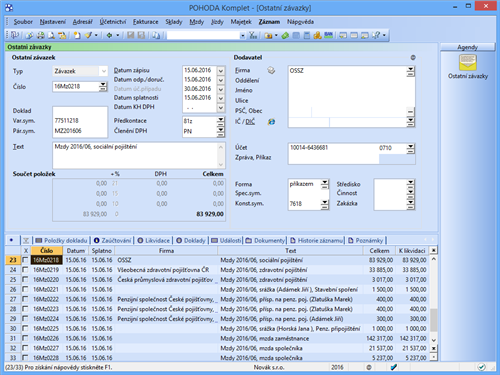Click the exit door icon in toolbar

[14, 35]
